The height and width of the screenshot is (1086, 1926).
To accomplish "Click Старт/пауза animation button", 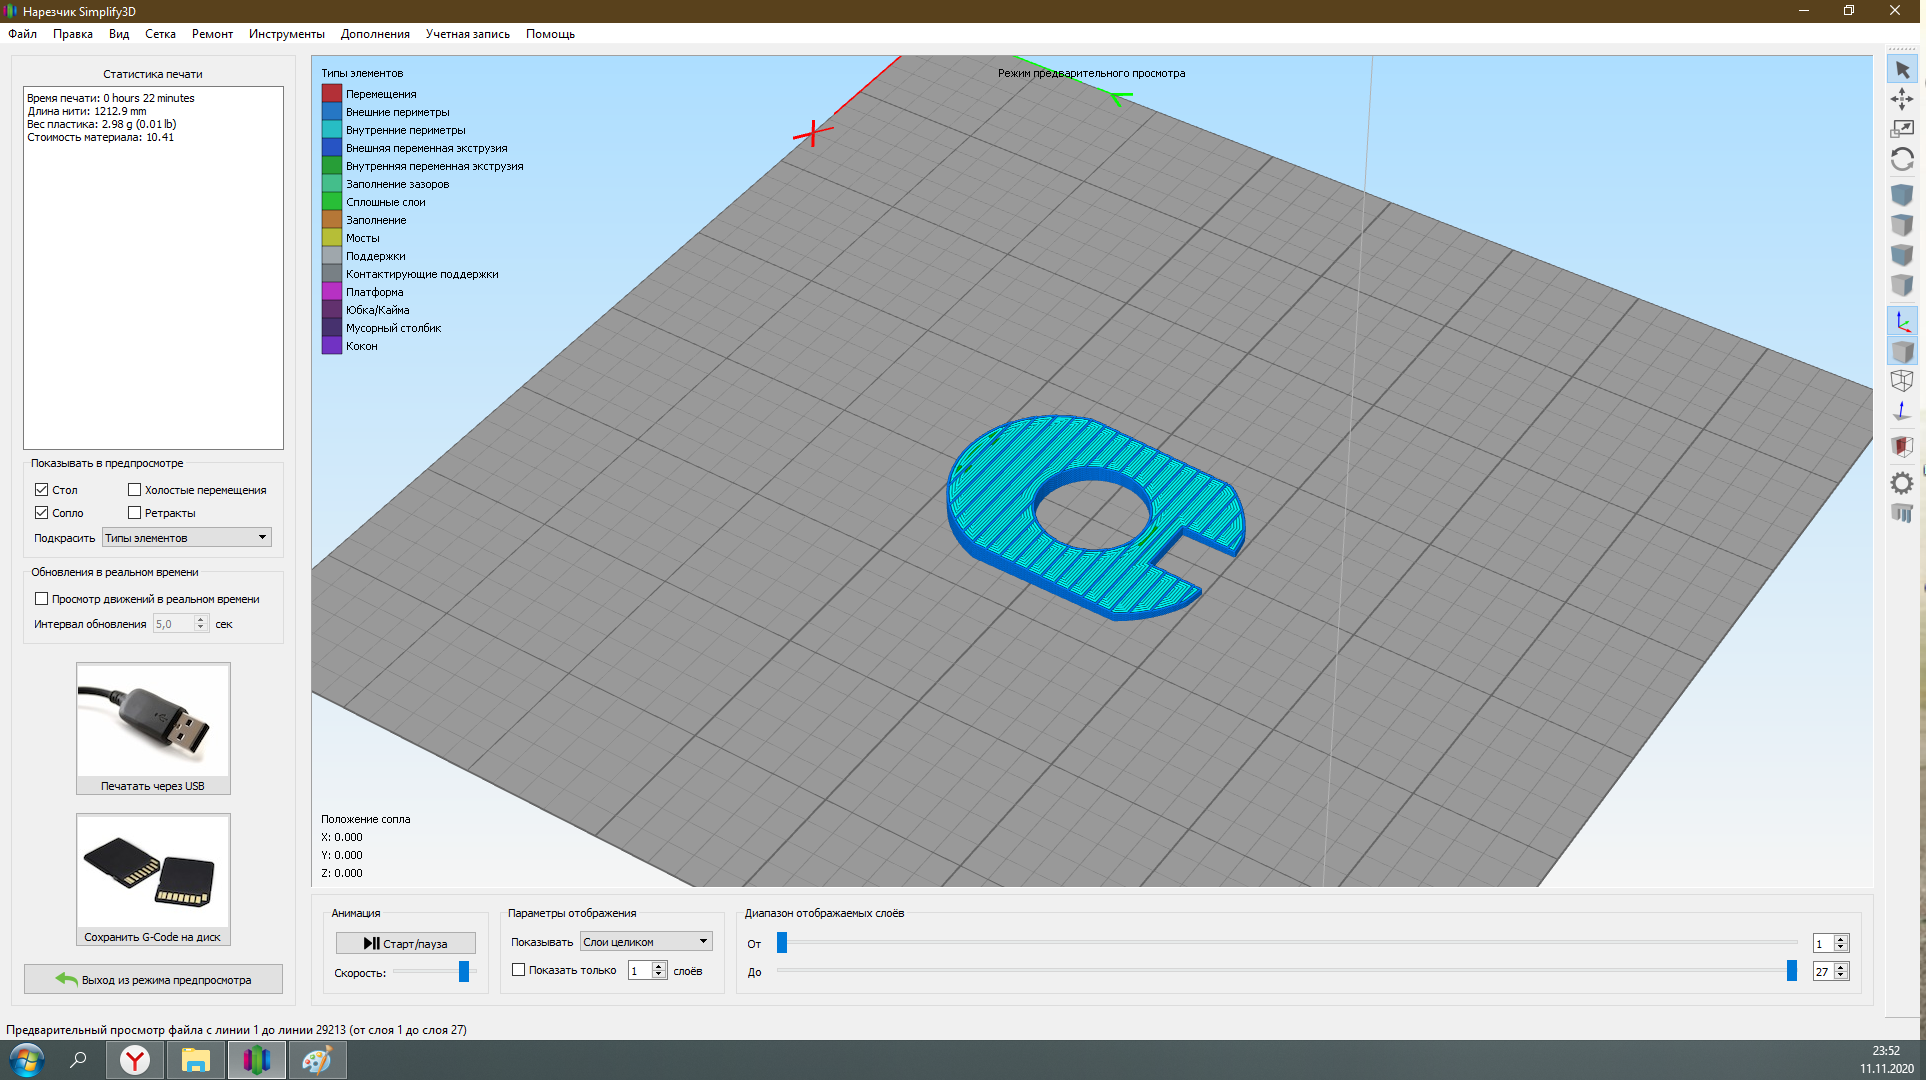I will 405,943.
